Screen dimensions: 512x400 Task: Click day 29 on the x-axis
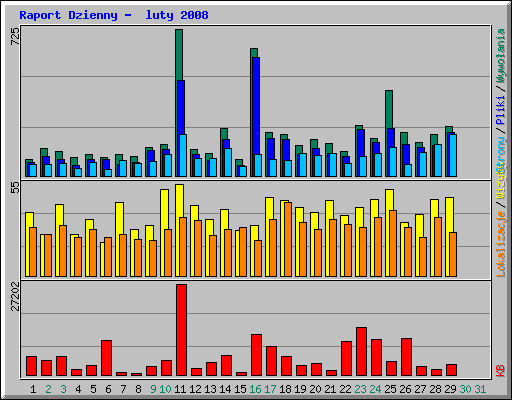[450, 389]
